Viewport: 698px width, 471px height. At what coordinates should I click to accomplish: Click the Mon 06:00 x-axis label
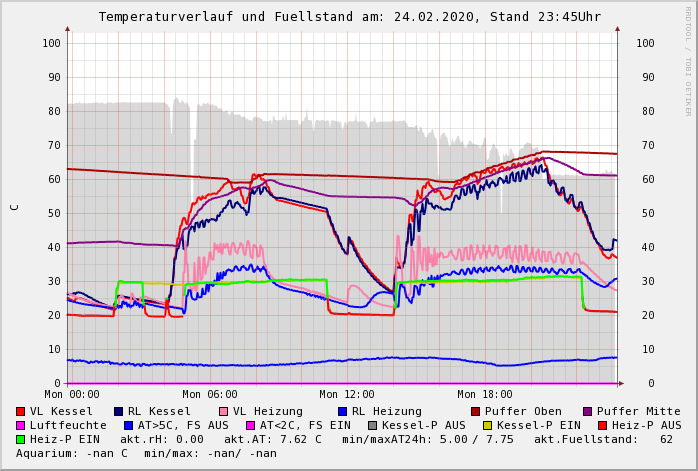tap(210, 395)
